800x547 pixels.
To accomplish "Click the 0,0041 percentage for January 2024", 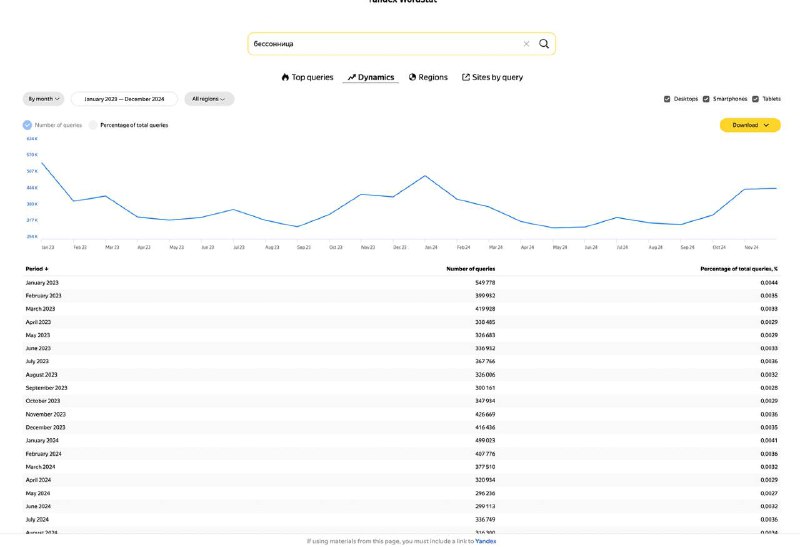I will [x=769, y=440].
